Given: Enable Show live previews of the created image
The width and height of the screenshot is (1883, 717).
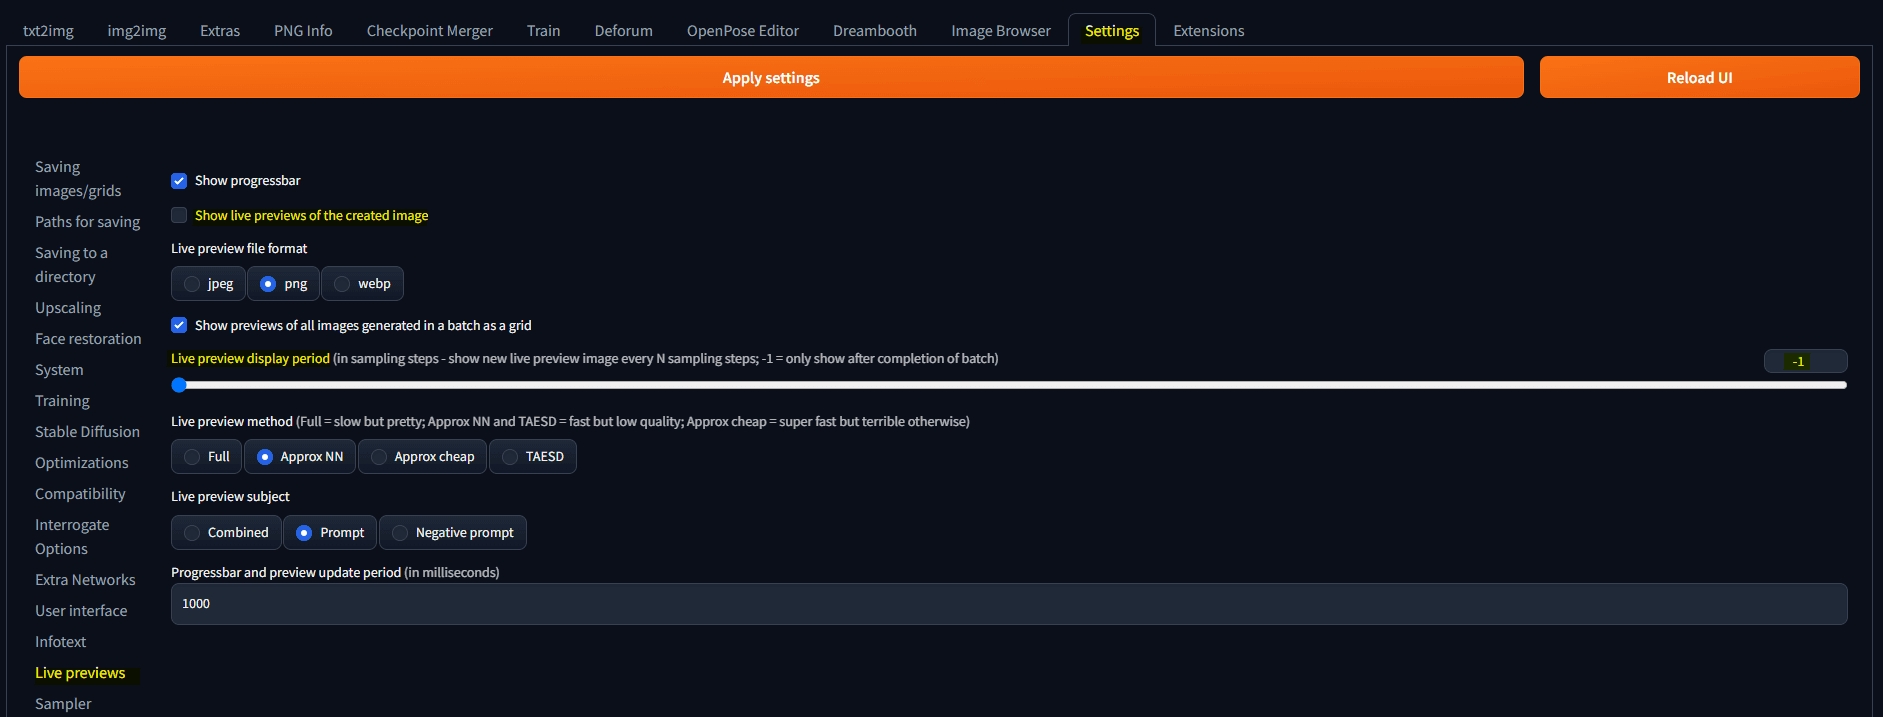Looking at the screenshot, I should (x=179, y=216).
